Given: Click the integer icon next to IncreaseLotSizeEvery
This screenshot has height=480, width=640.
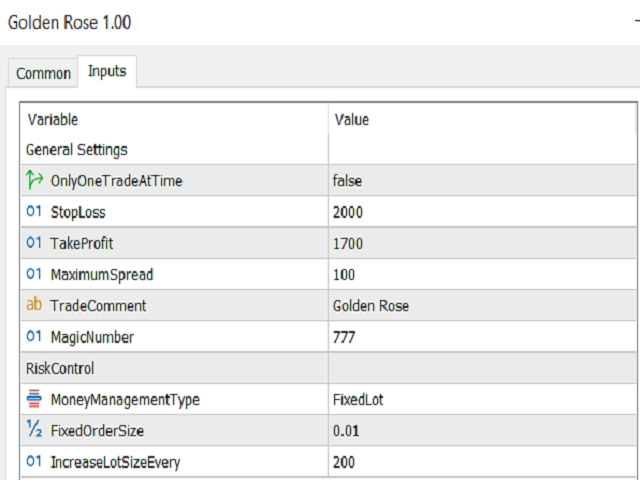Looking at the screenshot, I should click(x=34, y=461).
